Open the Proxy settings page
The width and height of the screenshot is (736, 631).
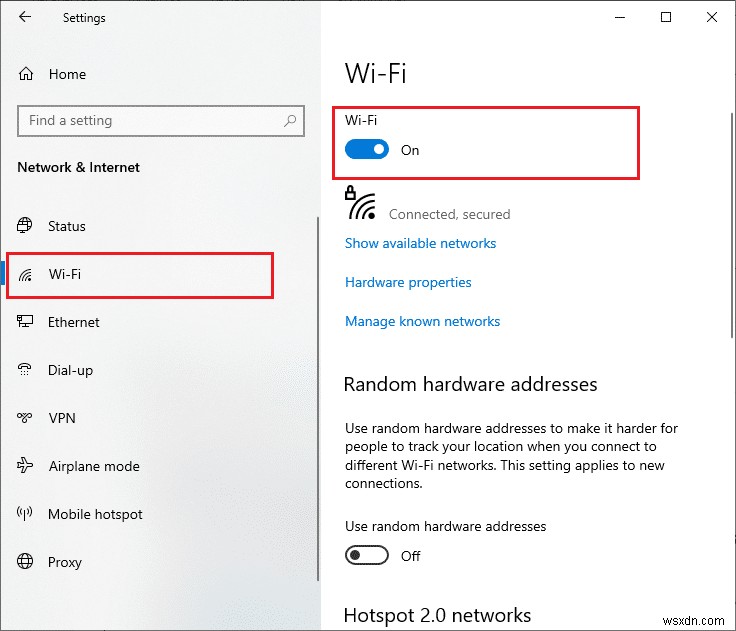click(64, 562)
